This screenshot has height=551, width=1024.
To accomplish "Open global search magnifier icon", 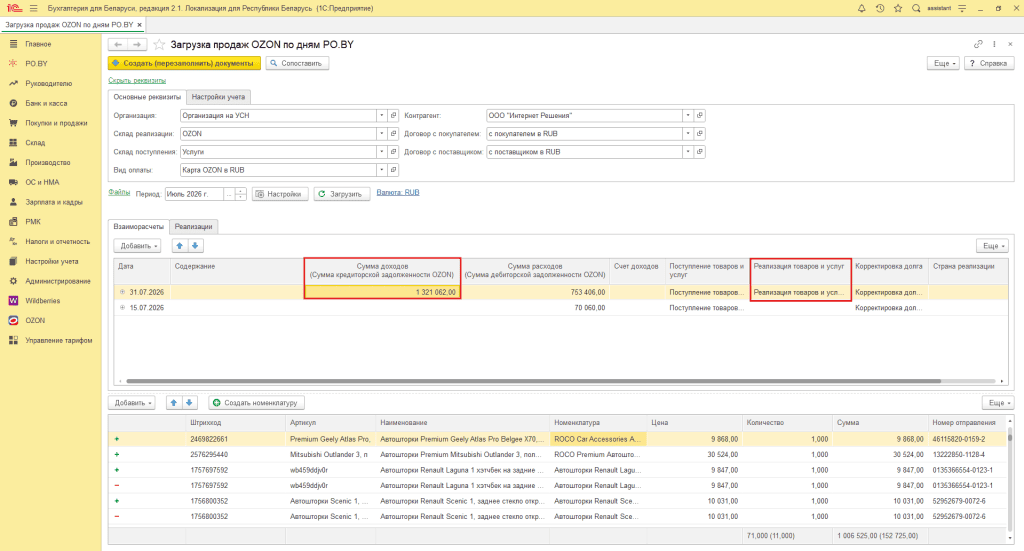I will click(916, 8).
